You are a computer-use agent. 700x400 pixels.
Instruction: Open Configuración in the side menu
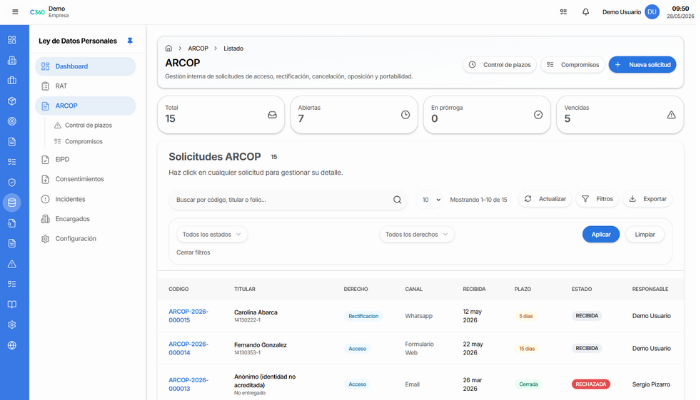[86, 238]
